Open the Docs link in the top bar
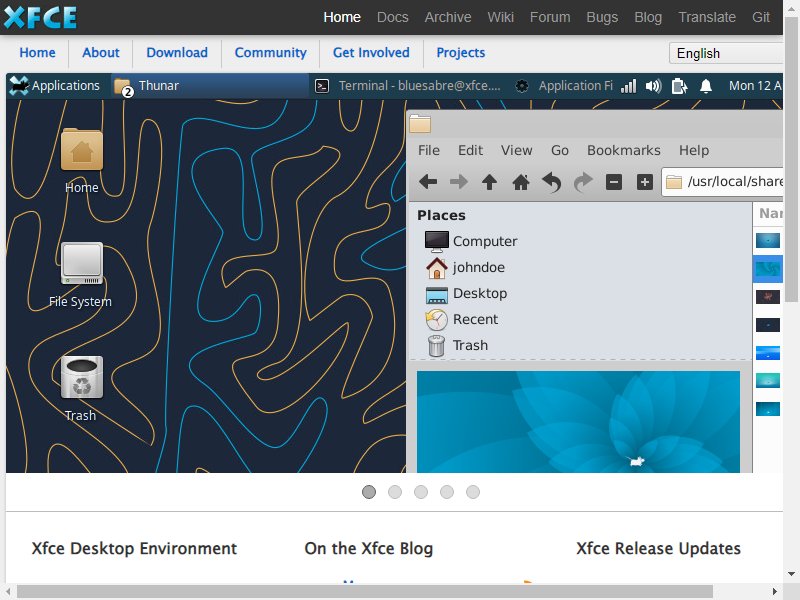The image size is (800, 600). 393,17
